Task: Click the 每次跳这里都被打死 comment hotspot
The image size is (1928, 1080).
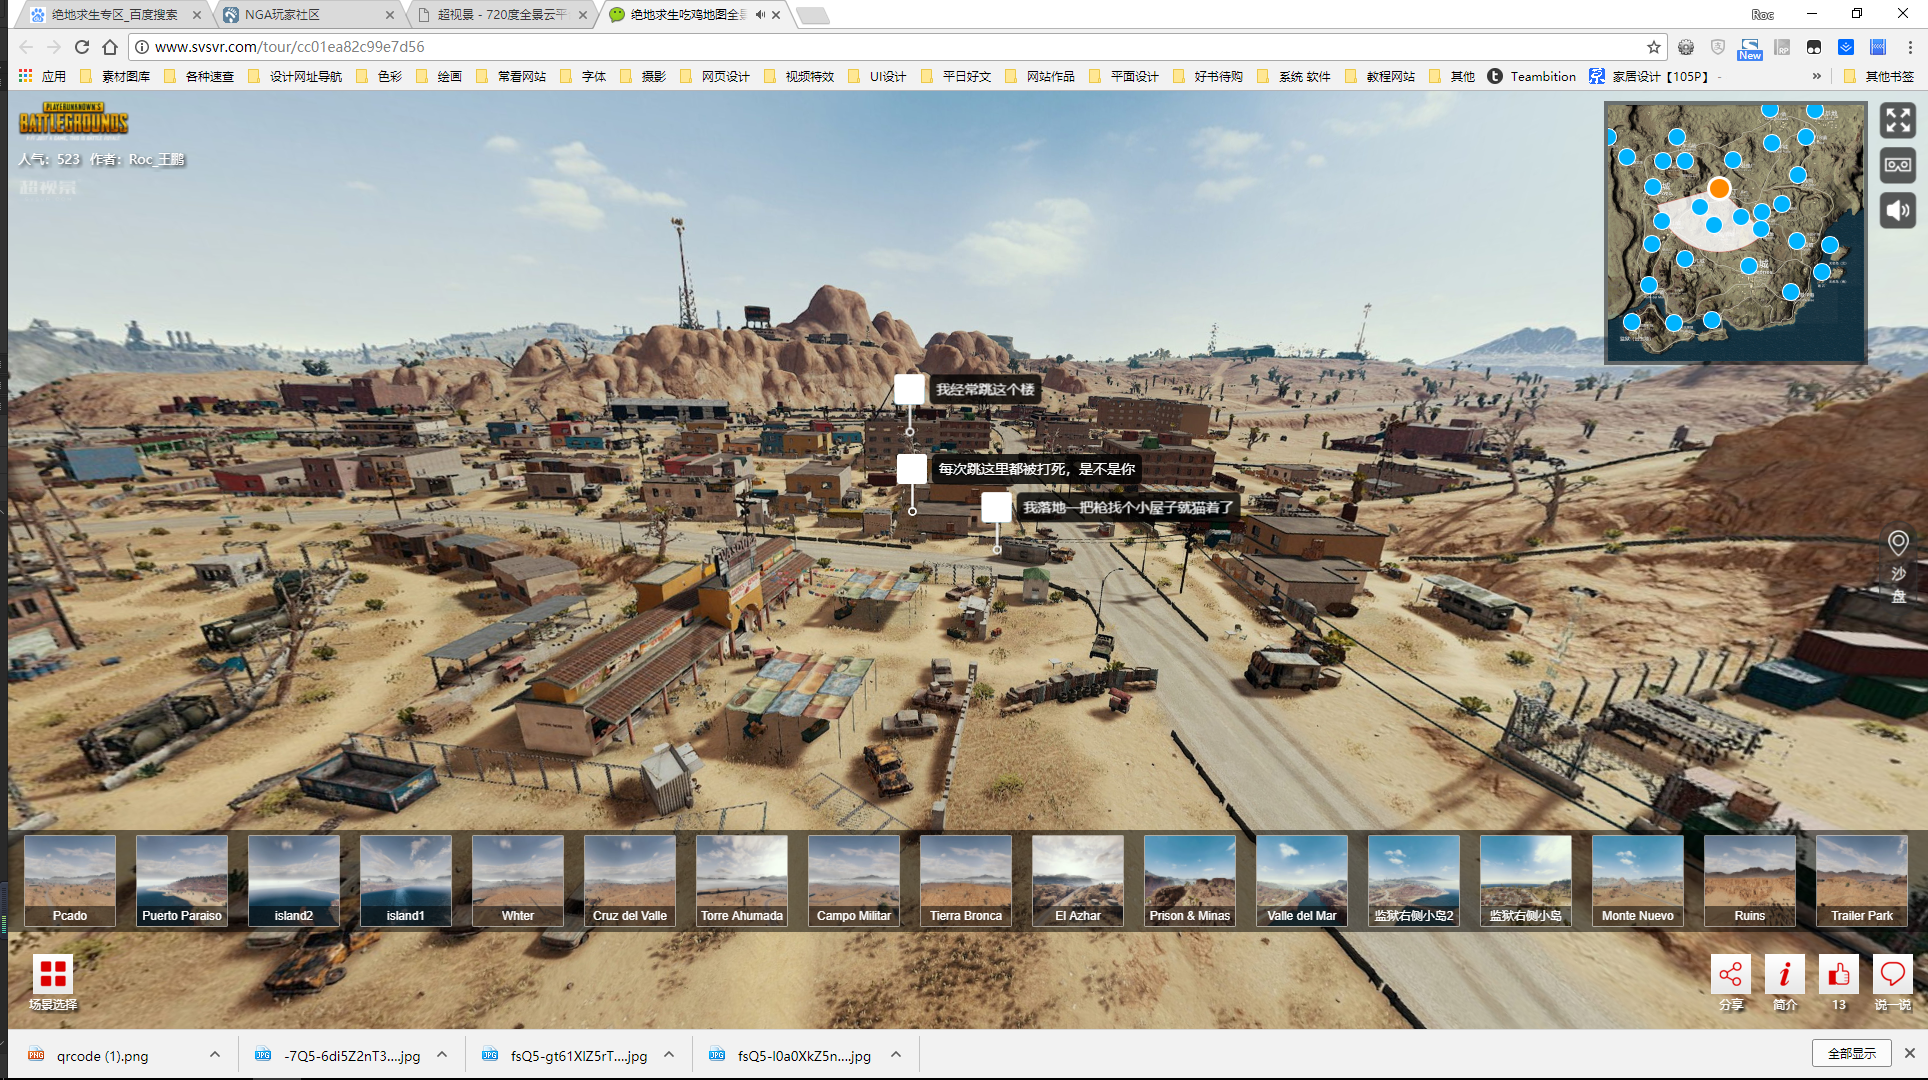Action: (x=1019, y=469)
